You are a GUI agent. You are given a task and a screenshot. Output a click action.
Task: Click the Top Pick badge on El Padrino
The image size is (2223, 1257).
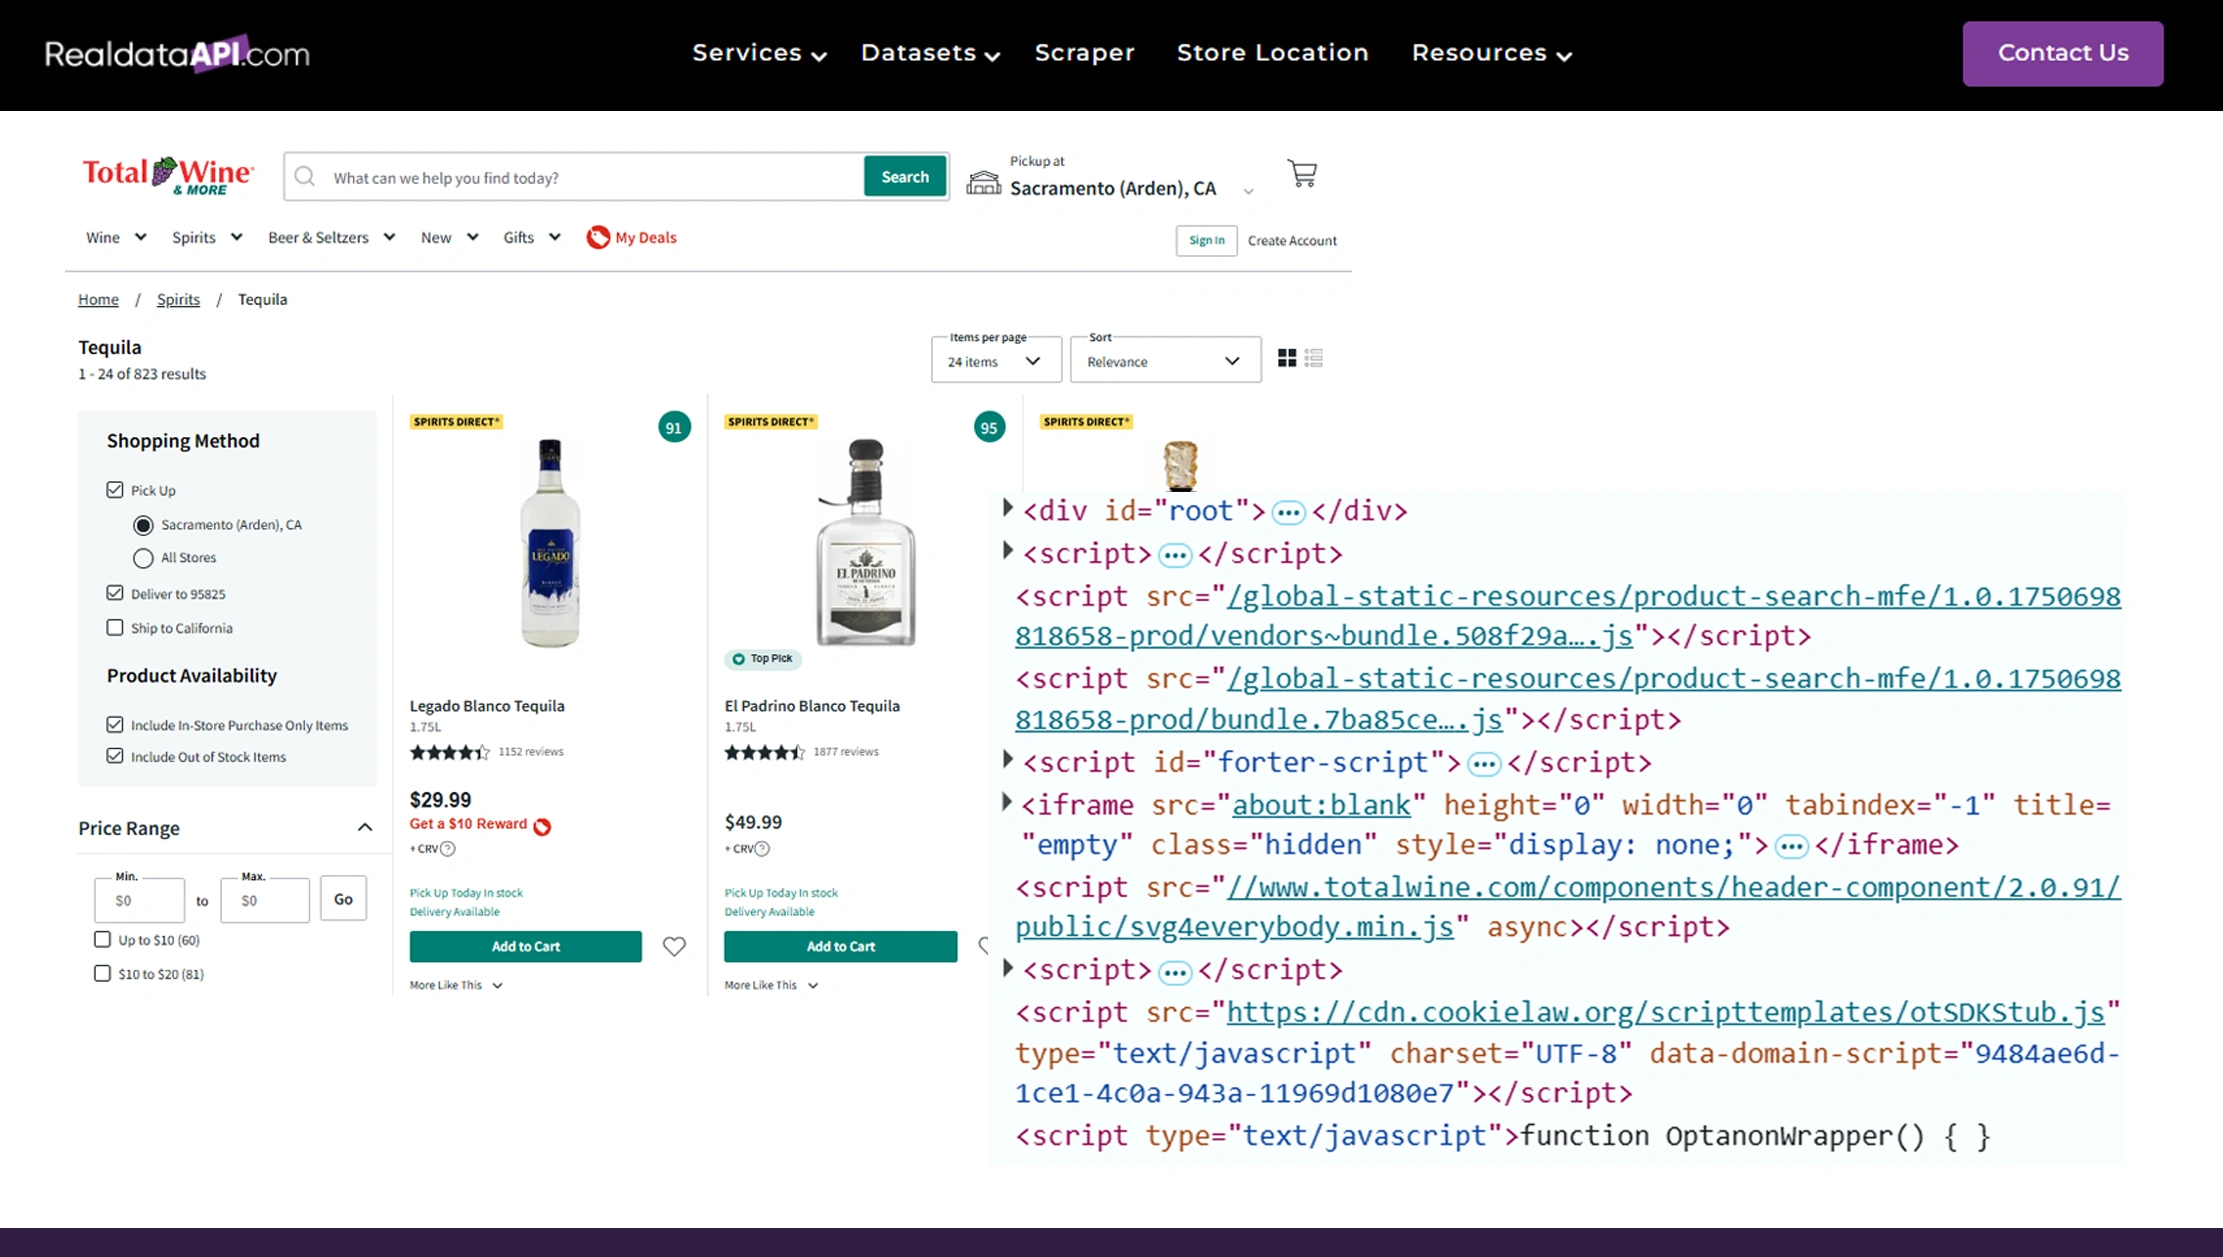pos(762,659)
